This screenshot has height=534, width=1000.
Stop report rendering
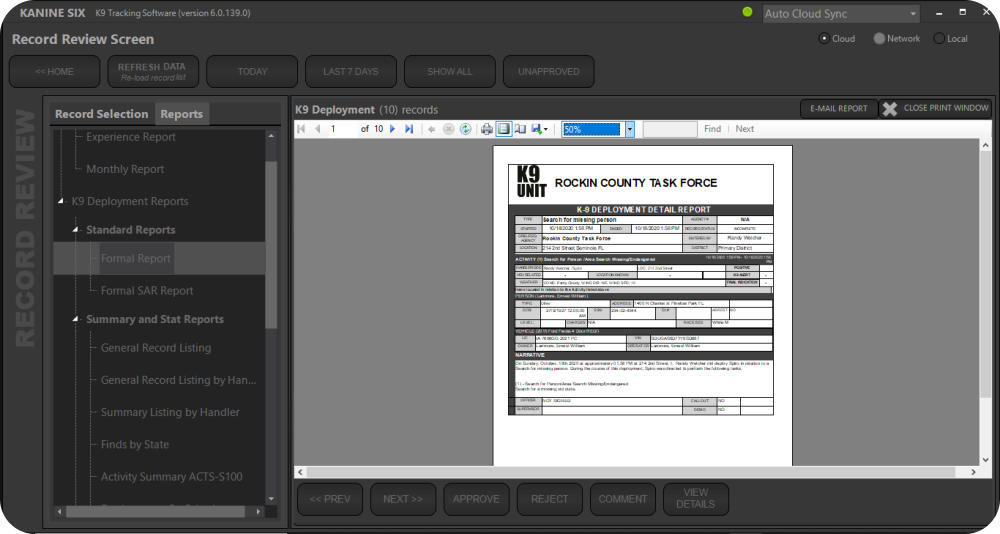(448, 129)
